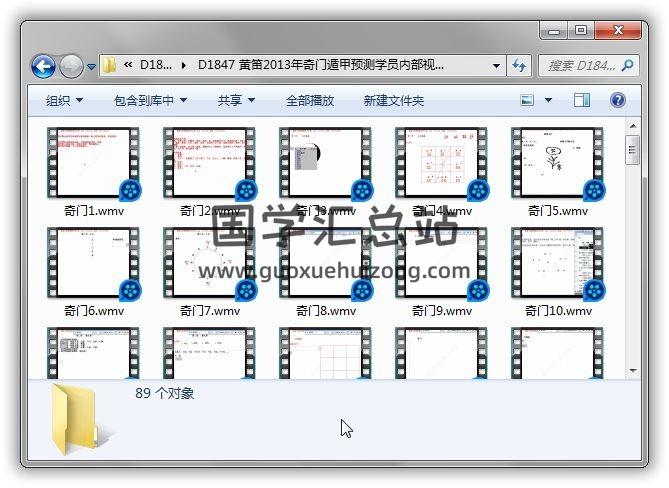Click the 奇门9.wmv file name

point(442,311)
